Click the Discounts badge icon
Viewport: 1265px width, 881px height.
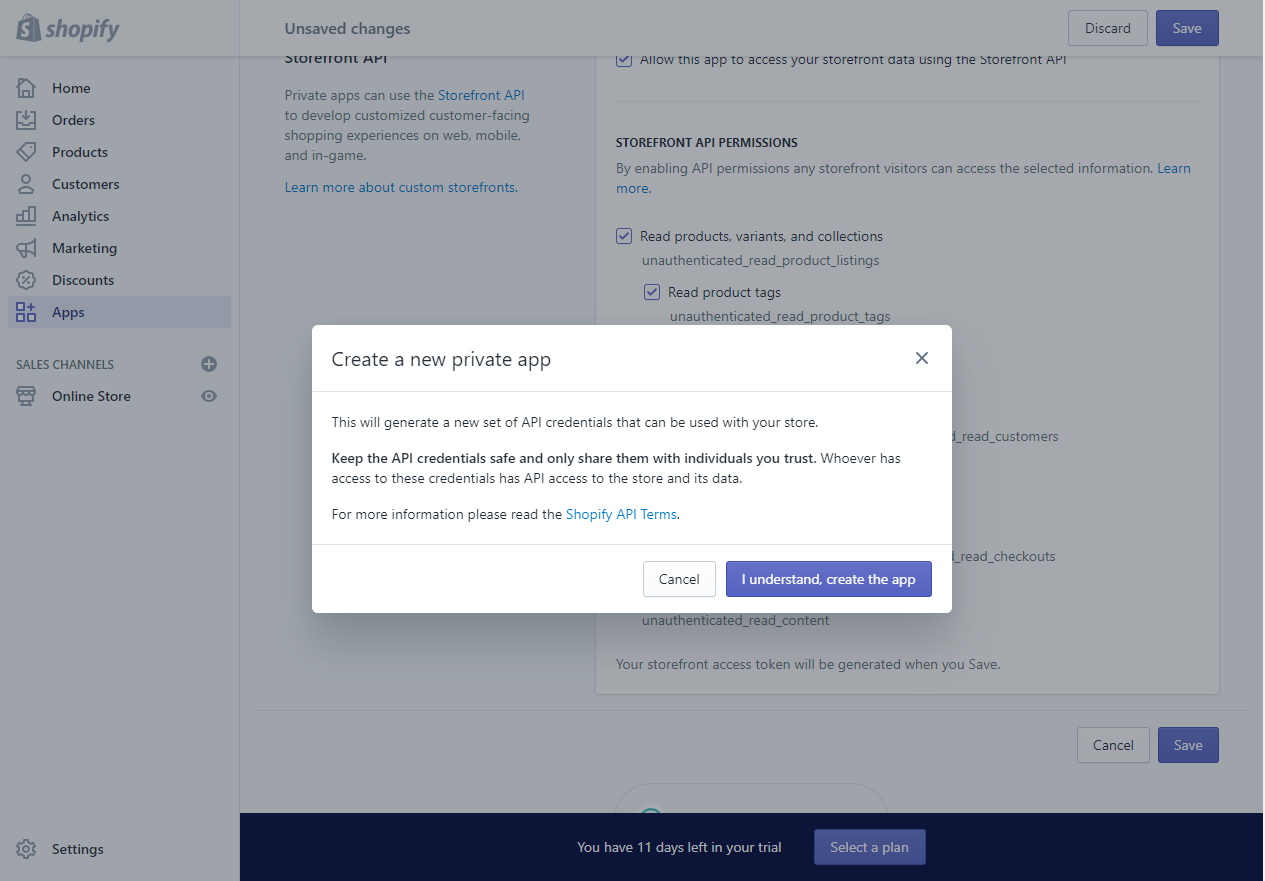[26, 280]
